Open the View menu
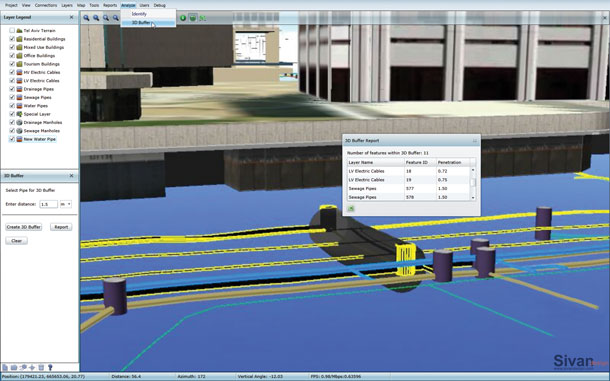This screenshot has height=381, width=610. click(x=26, y=5)
